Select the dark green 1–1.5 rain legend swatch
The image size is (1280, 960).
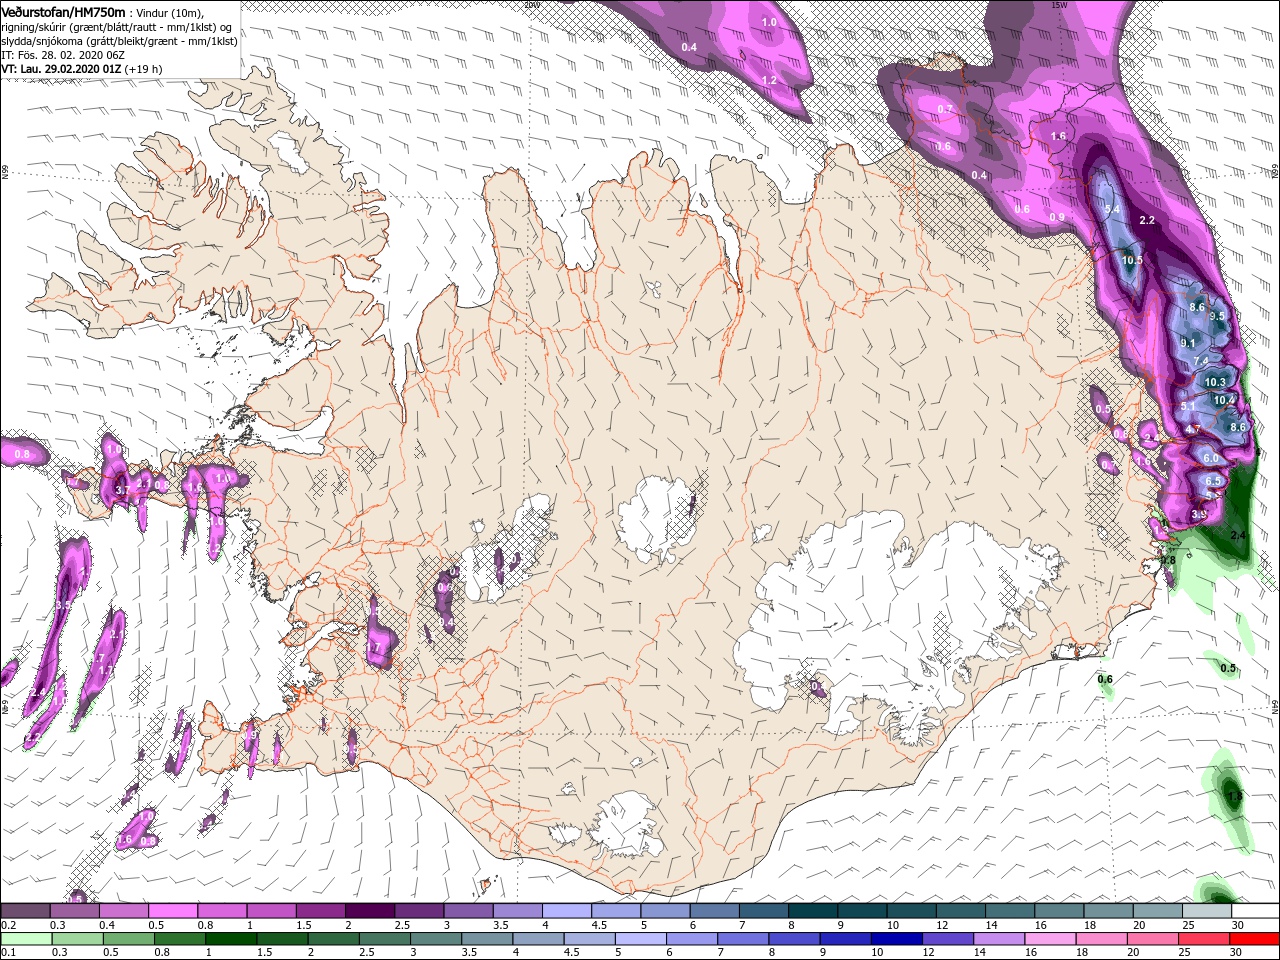[230, 939]
